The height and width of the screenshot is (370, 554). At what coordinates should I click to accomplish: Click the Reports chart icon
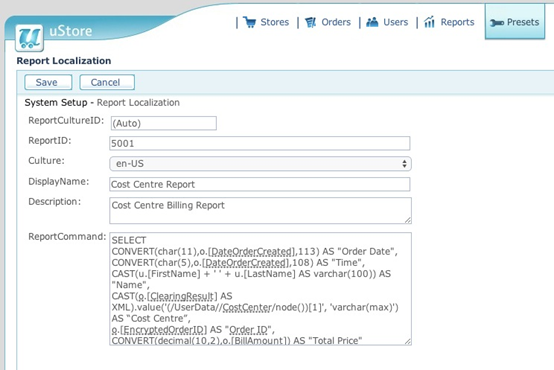[x=429, y=22]
